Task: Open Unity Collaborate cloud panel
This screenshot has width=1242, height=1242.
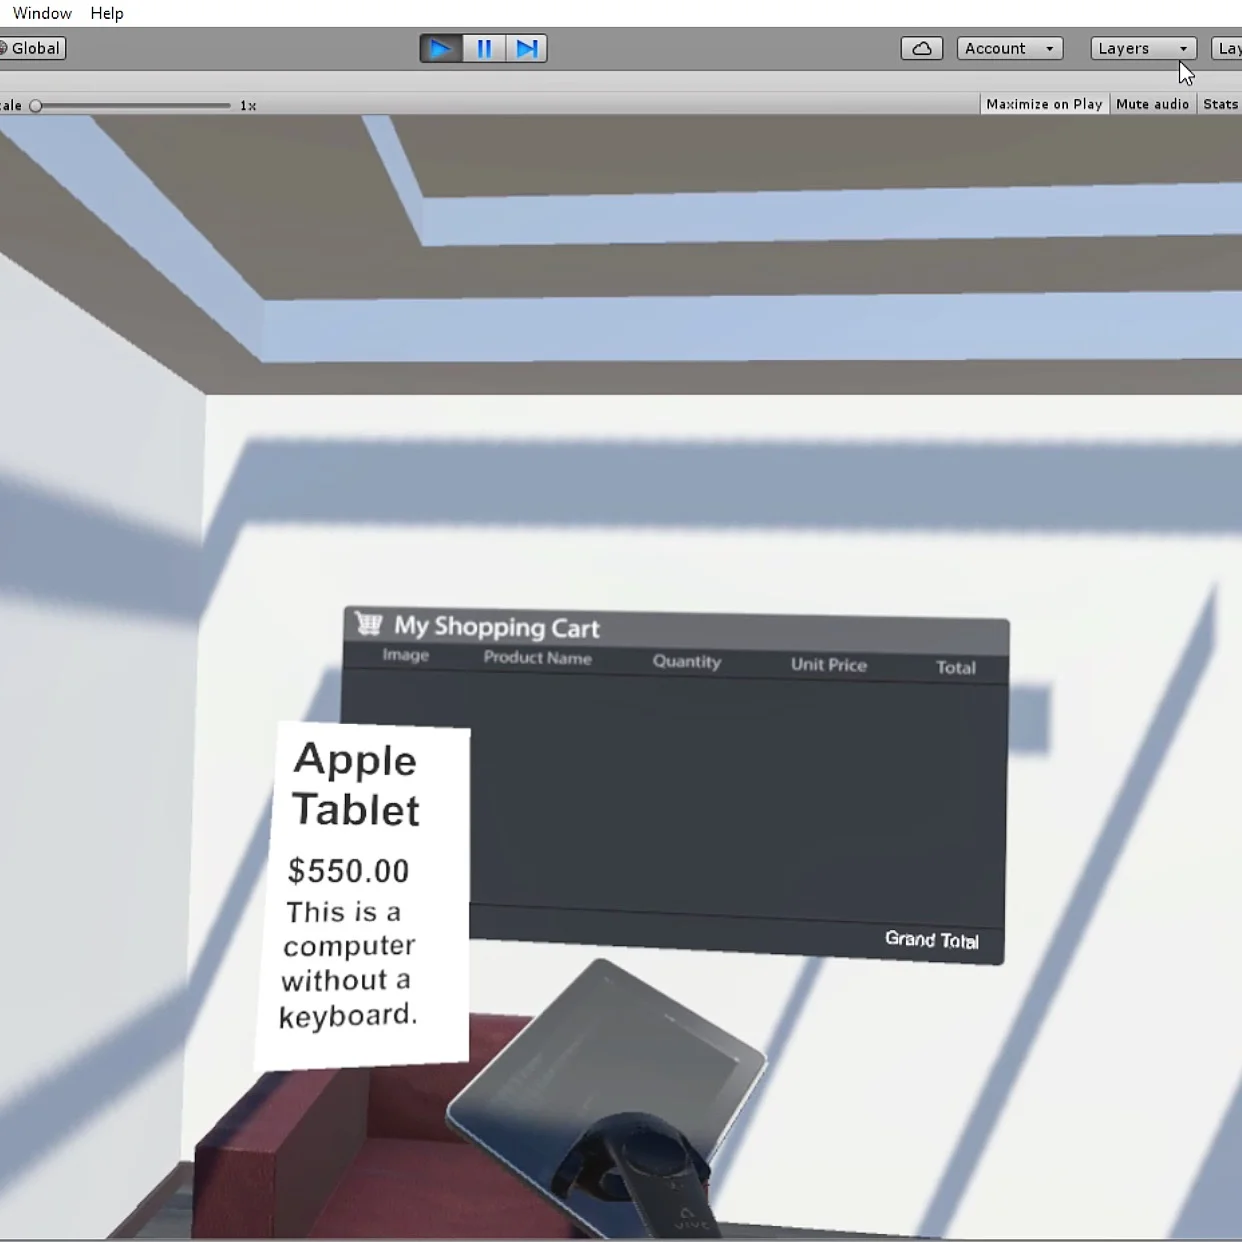Action: point(921,48)
